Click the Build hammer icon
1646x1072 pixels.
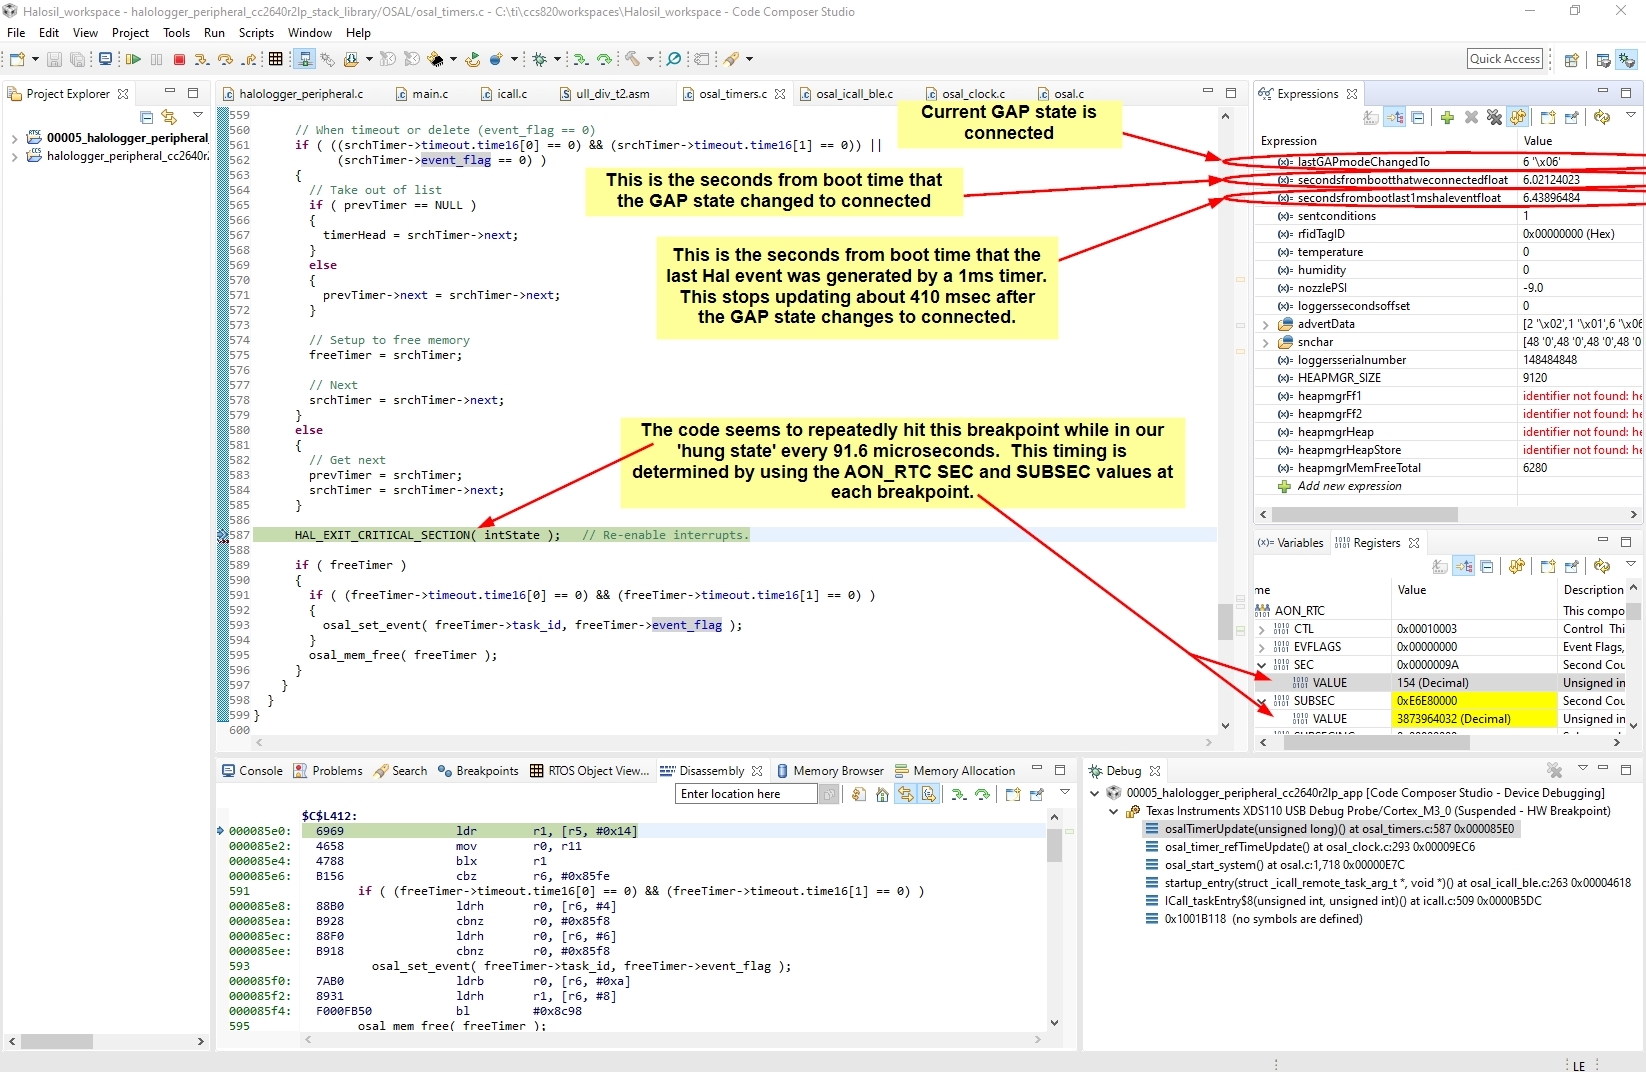632,59
